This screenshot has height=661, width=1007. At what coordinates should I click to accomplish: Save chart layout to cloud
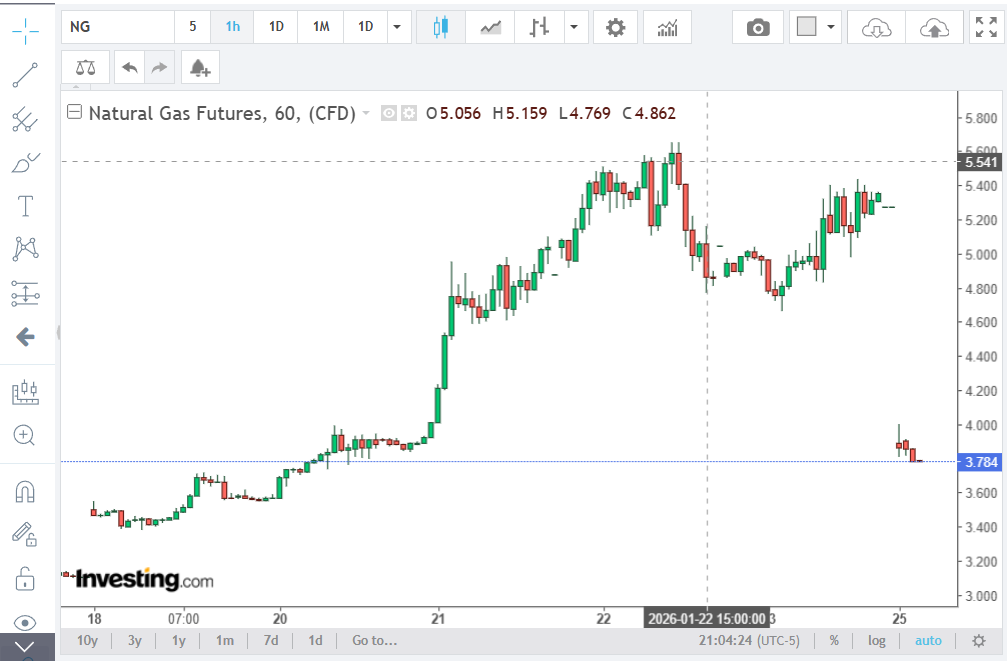tap(934, 27)
